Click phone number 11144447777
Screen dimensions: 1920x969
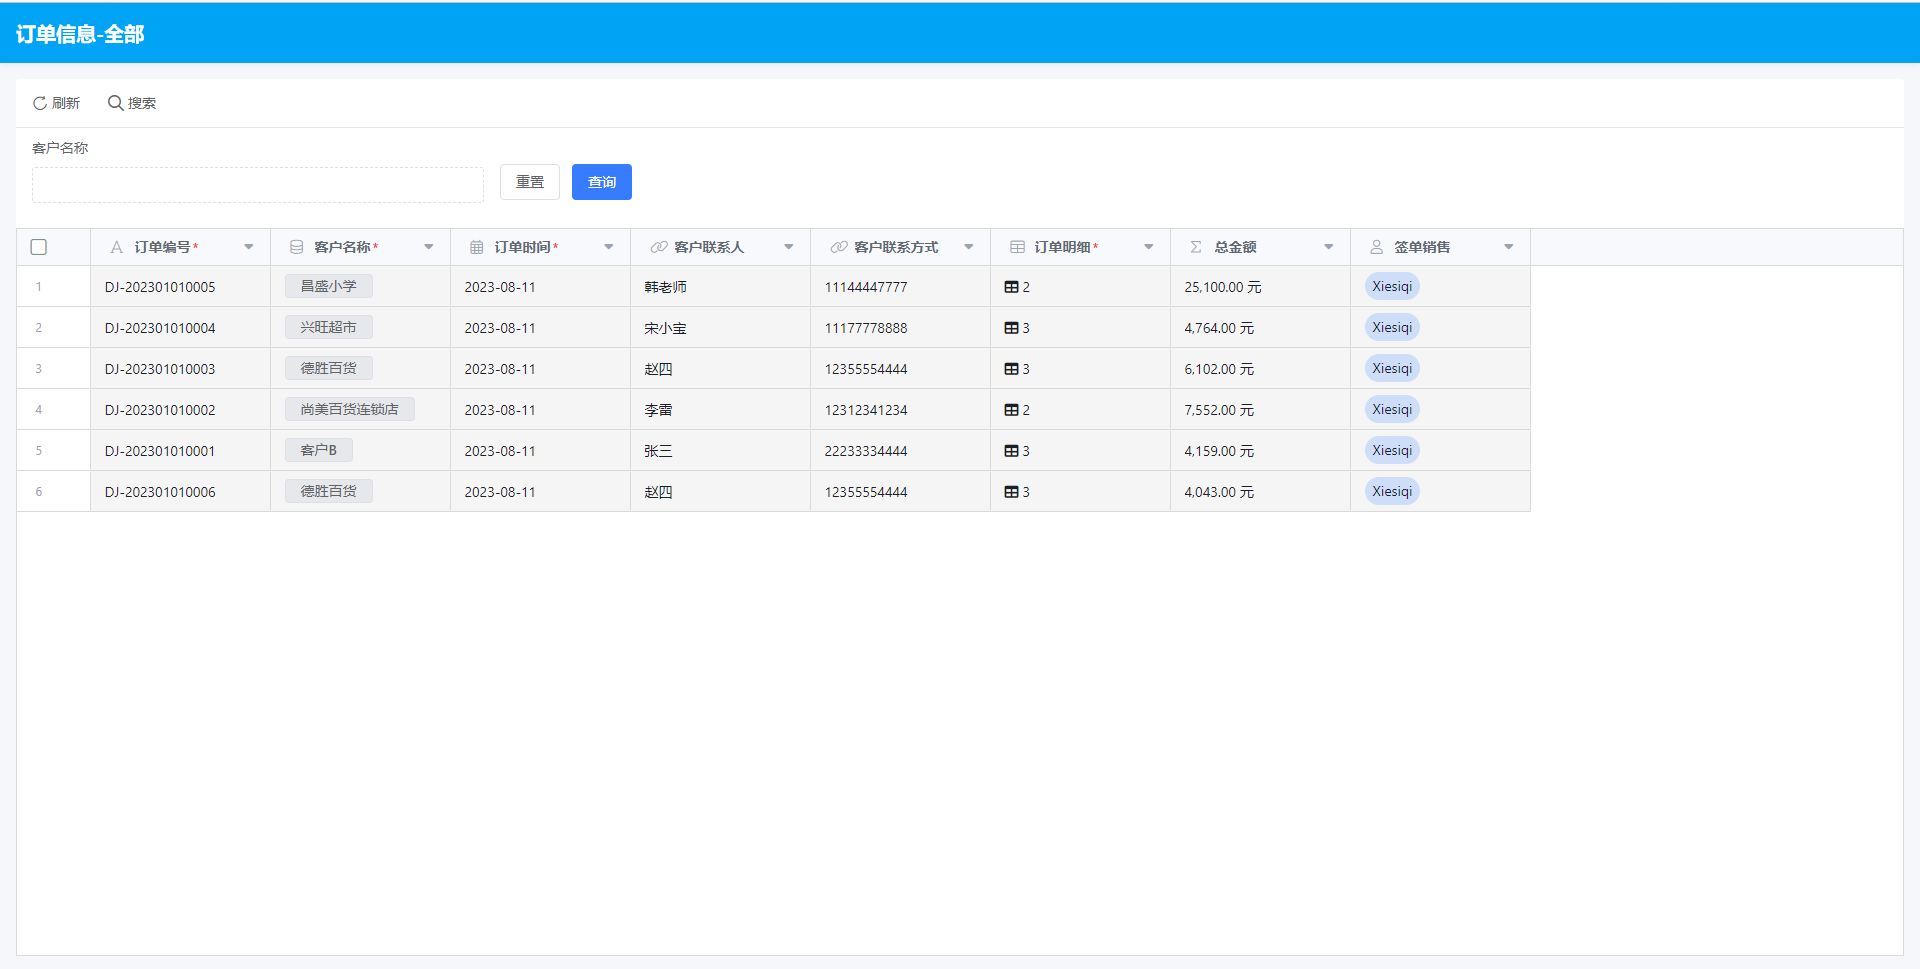pos(866,287)
